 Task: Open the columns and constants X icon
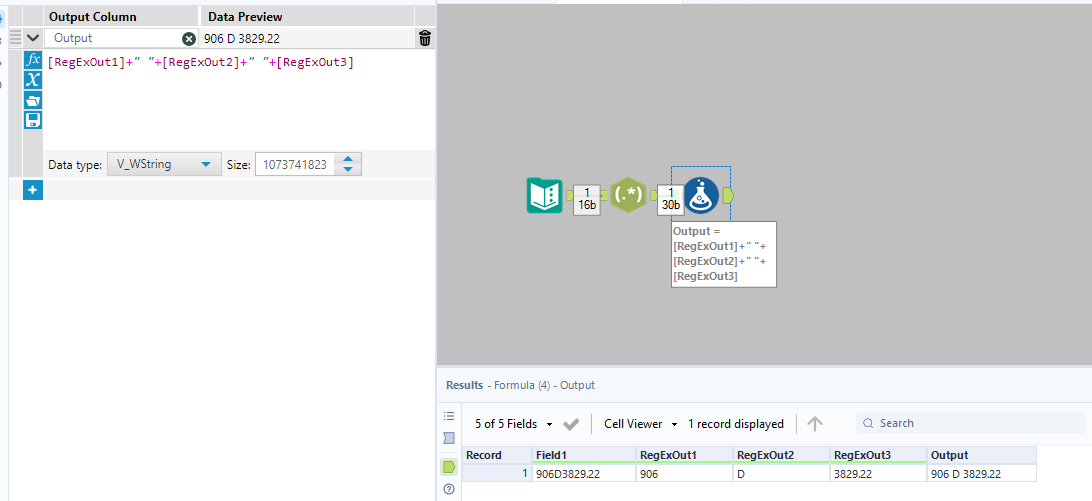(x=33, y=80)
